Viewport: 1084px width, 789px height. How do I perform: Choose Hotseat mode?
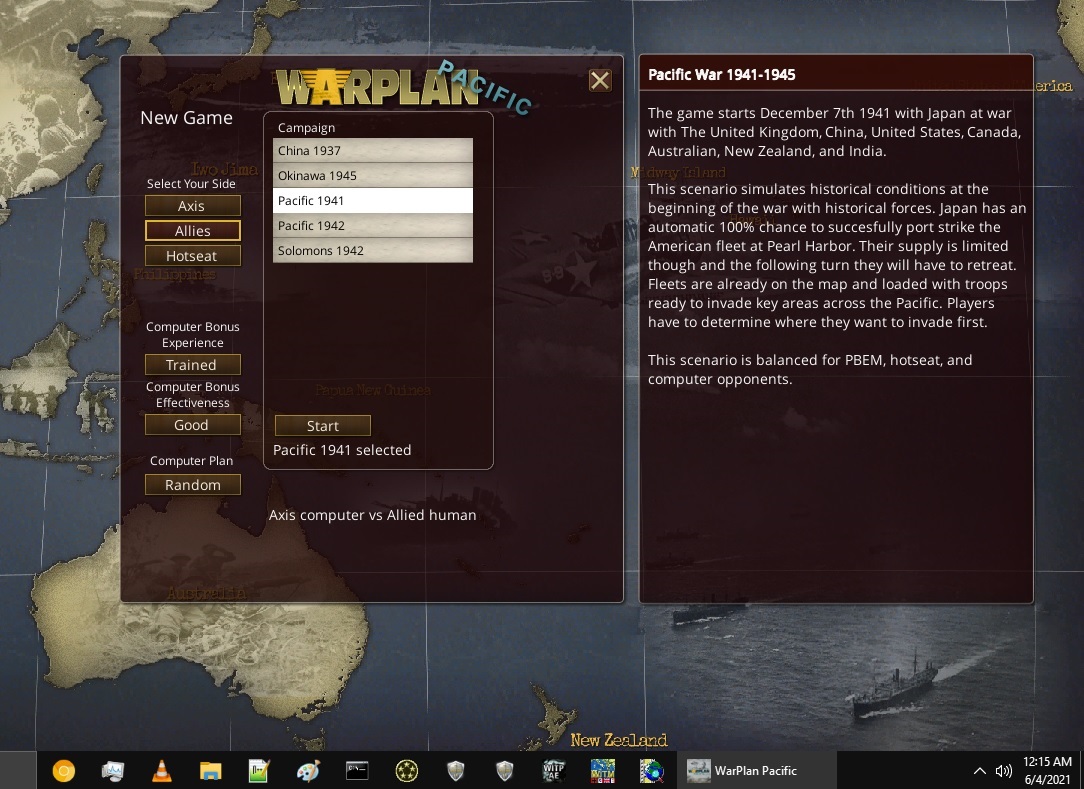point(193,256)
